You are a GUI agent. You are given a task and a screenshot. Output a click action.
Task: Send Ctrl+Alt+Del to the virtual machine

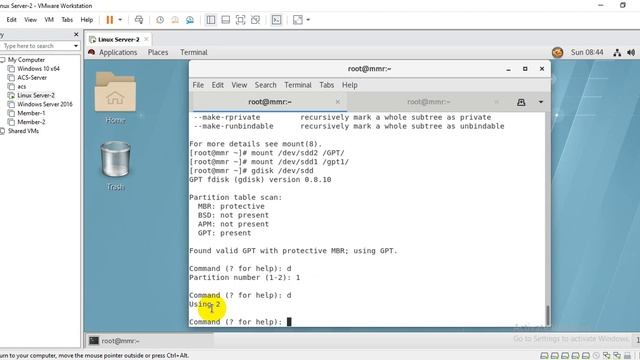click(x=139, y=20)
